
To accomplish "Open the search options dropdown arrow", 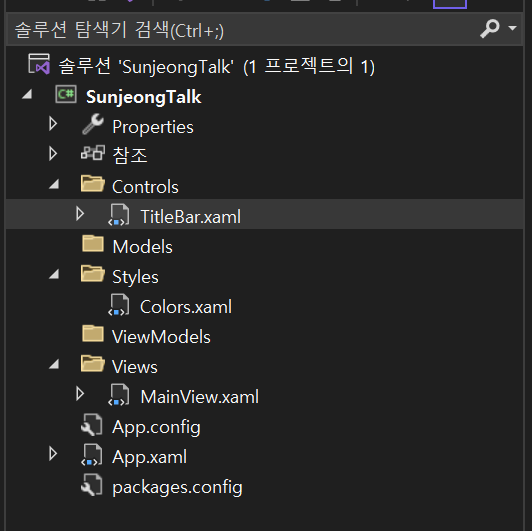I will coord(512,28).
